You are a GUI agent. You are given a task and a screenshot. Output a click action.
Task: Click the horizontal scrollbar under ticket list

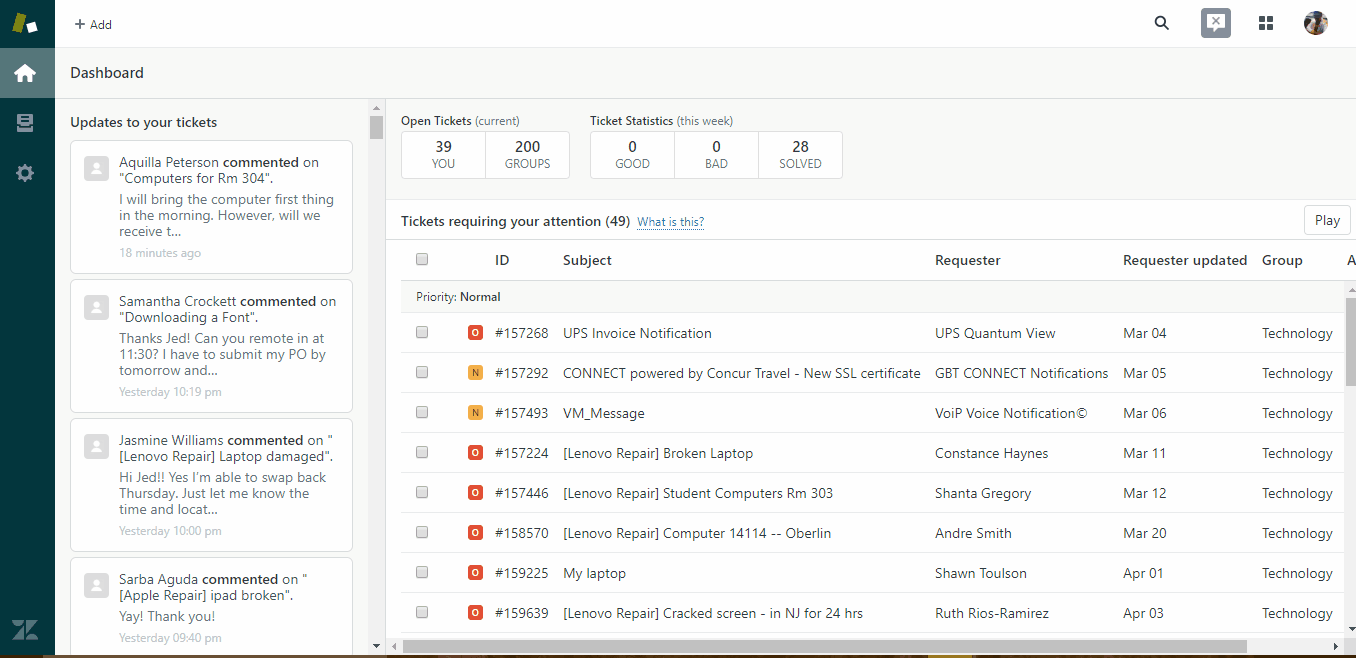coord(824,646)
